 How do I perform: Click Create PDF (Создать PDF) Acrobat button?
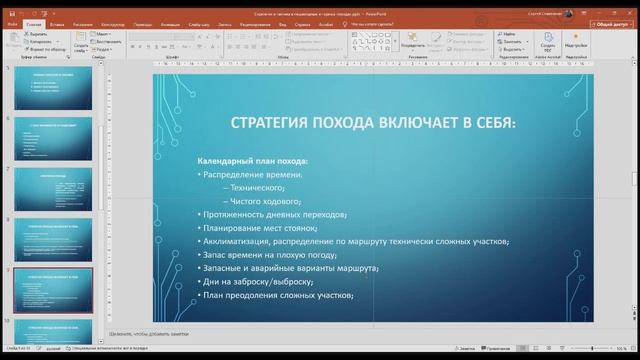548,42
